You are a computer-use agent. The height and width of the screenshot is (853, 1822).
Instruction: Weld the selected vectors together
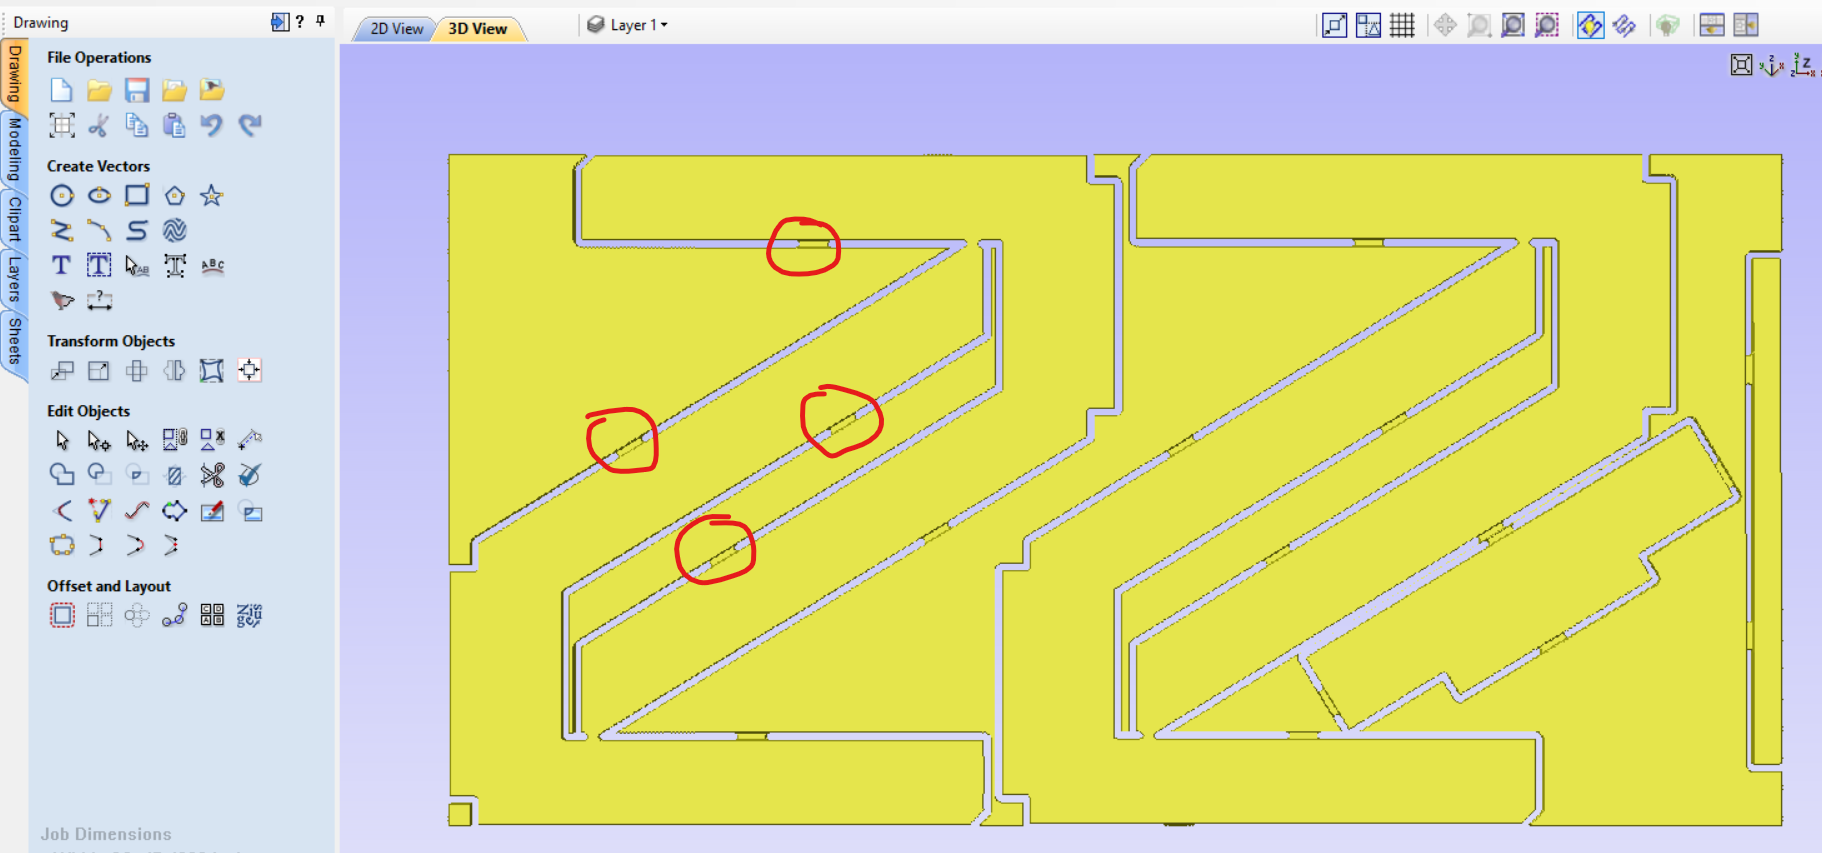[x=62, y=475]
